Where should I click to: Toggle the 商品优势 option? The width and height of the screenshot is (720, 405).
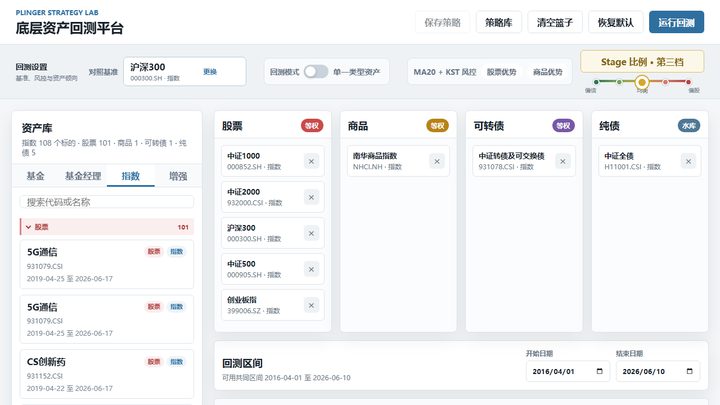(x=547, y=72)
